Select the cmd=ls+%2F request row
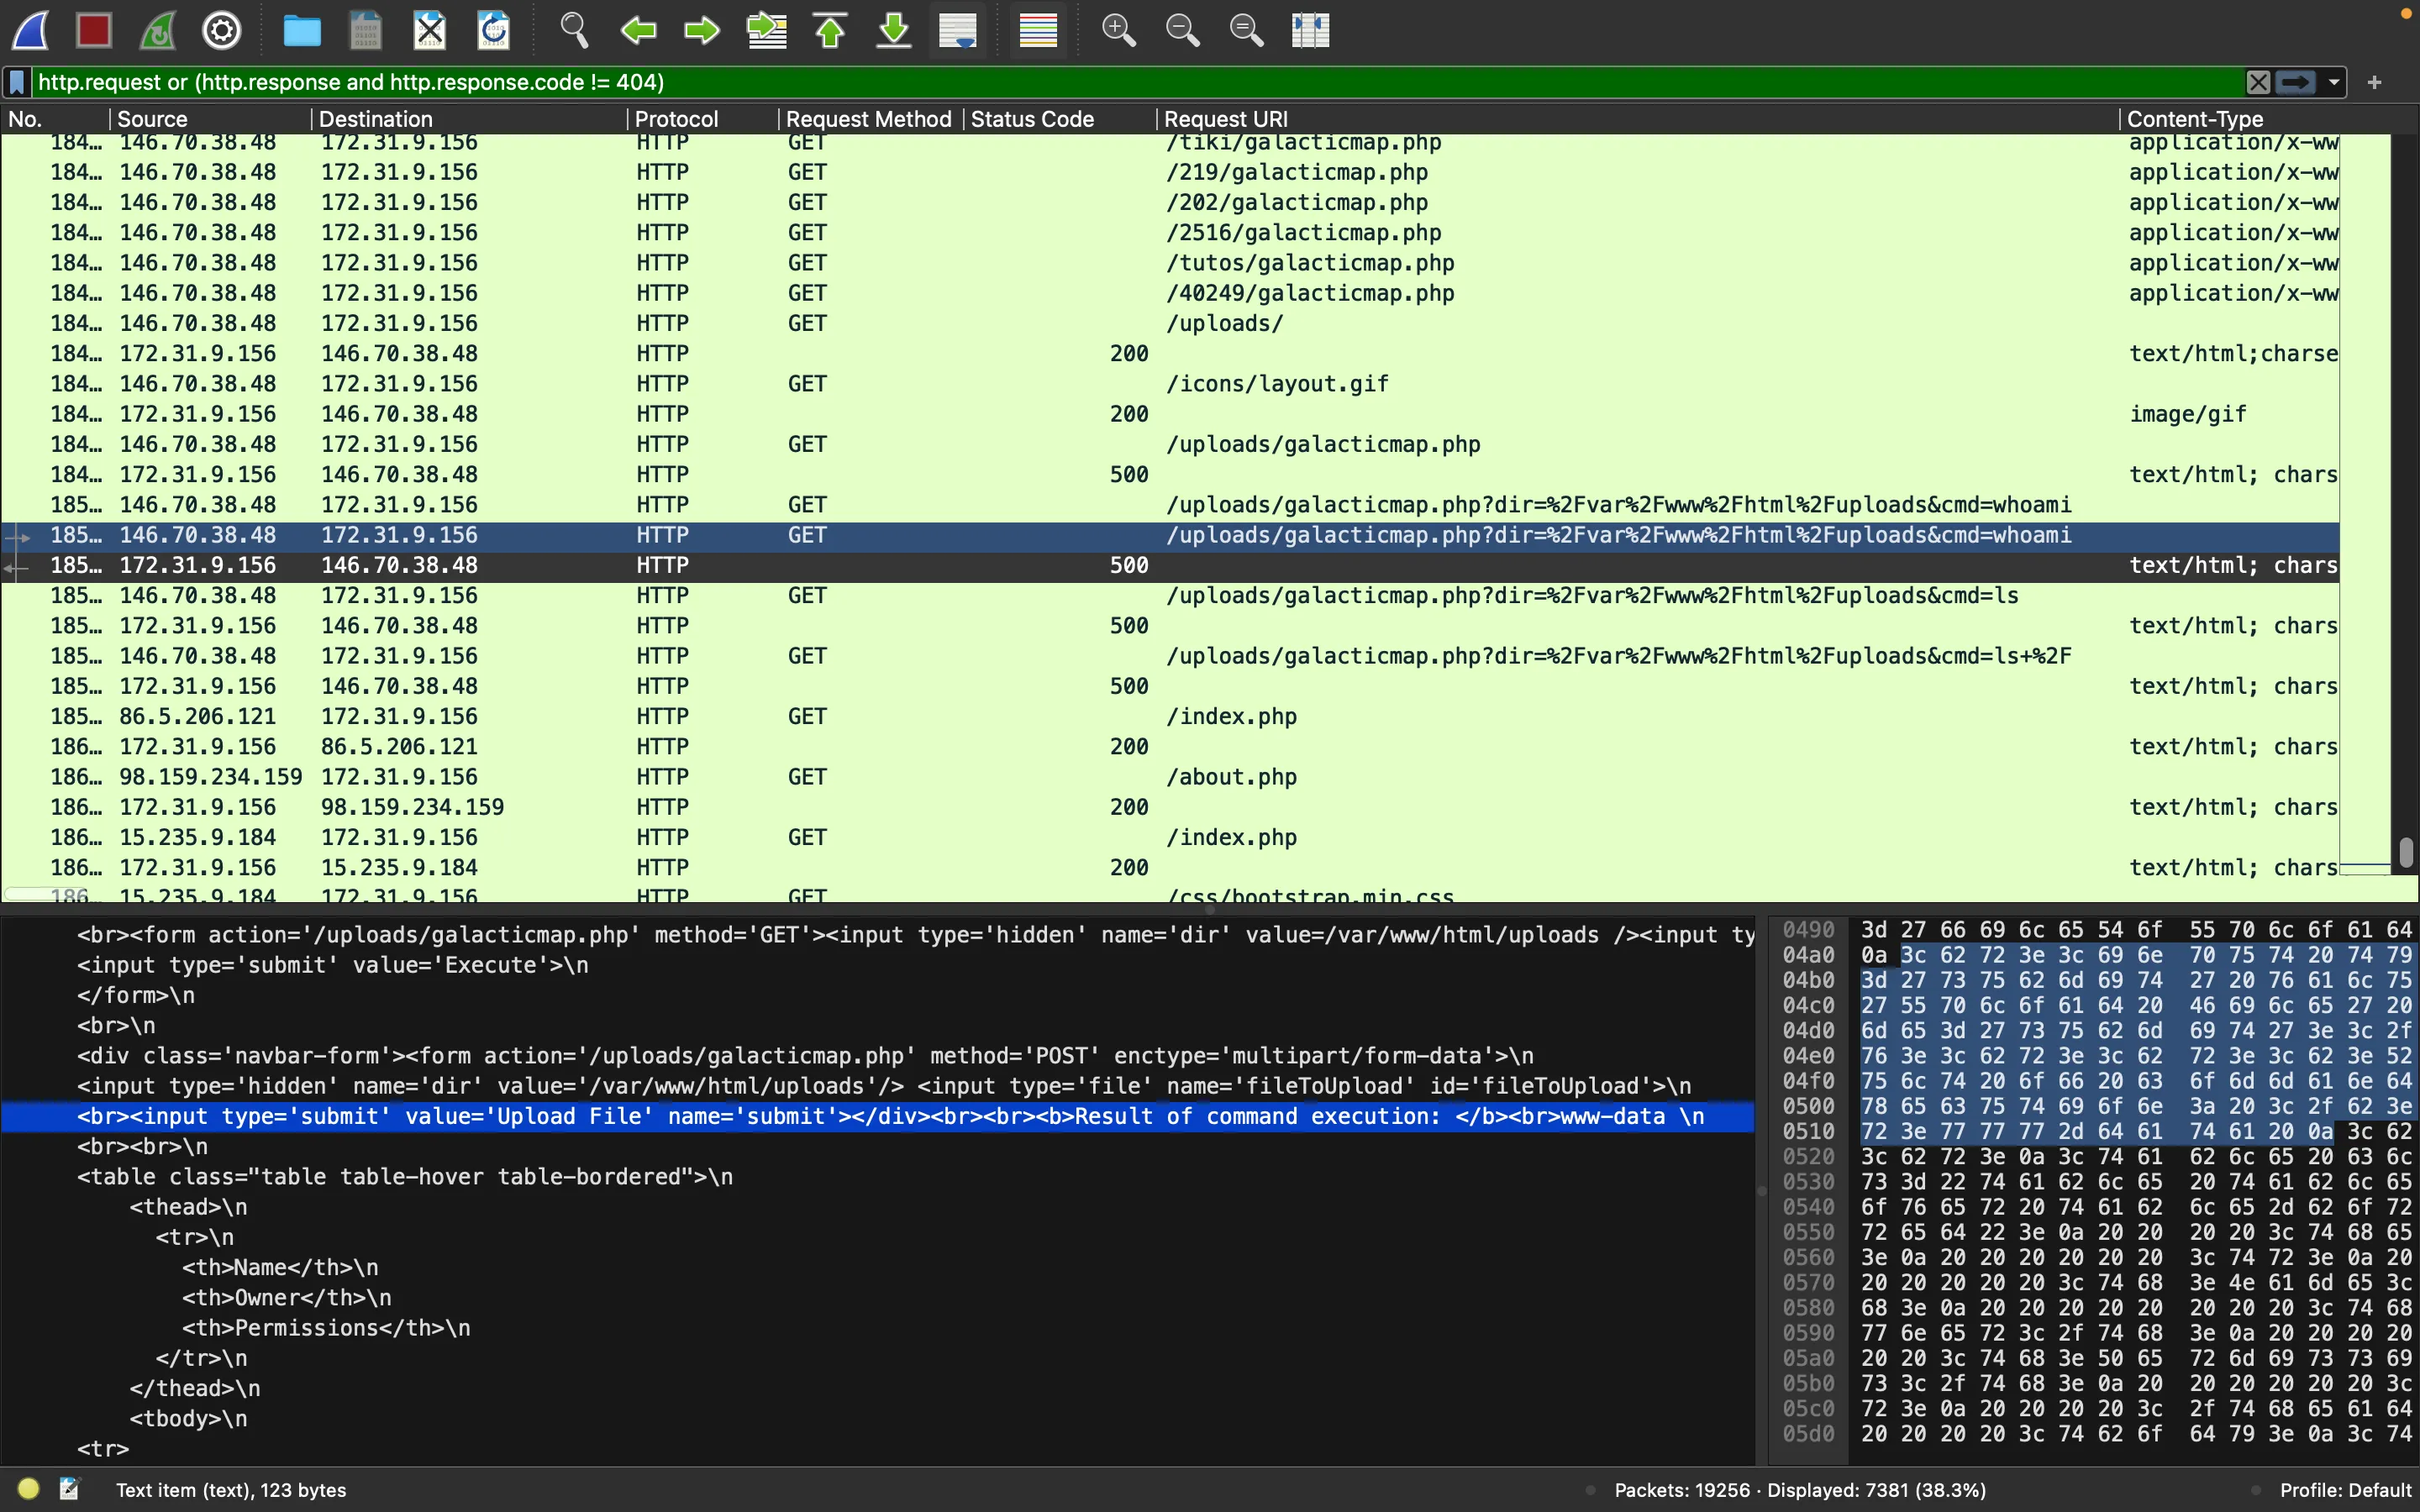Image resolution: width=2420 pixels, height=1512 pixels. click(1170, 656)
